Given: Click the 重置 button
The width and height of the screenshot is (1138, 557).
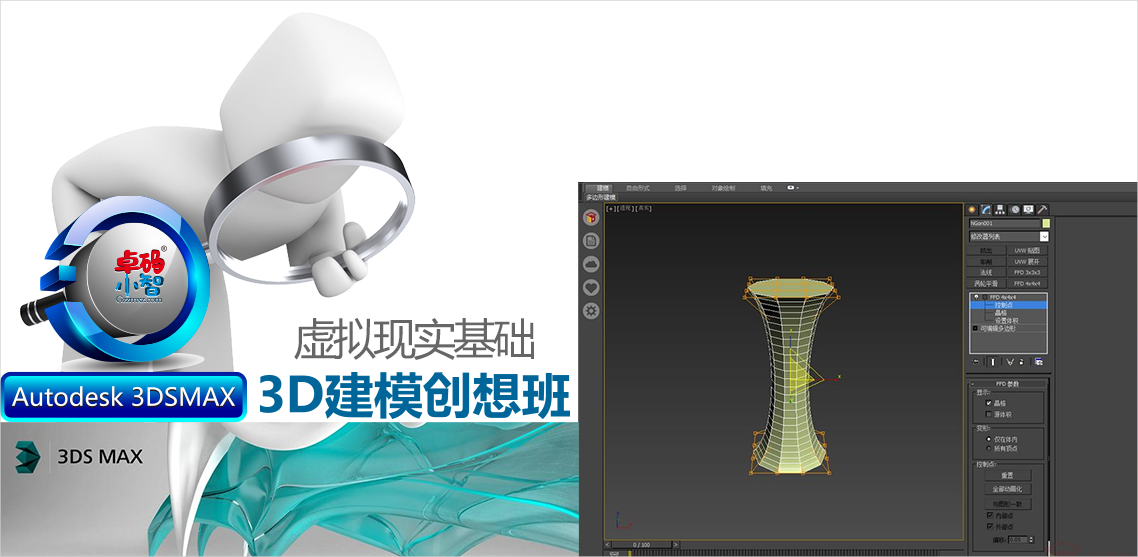Looking at the screenshot, I should [1008, 475].
